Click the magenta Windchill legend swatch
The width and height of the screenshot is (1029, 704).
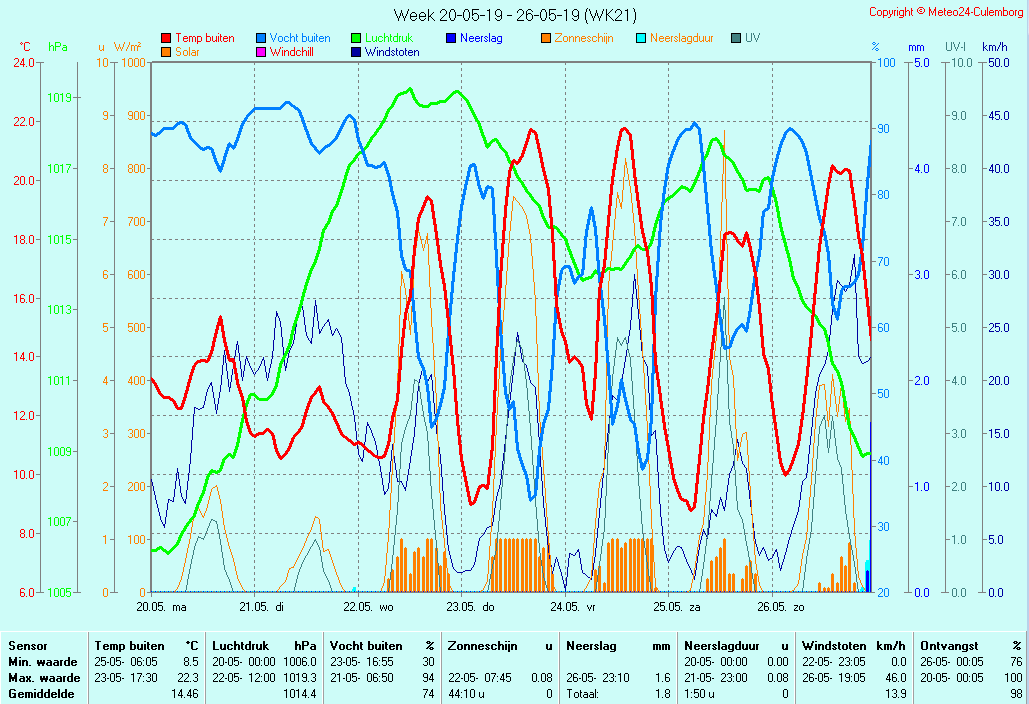click(x=261, y=52)
